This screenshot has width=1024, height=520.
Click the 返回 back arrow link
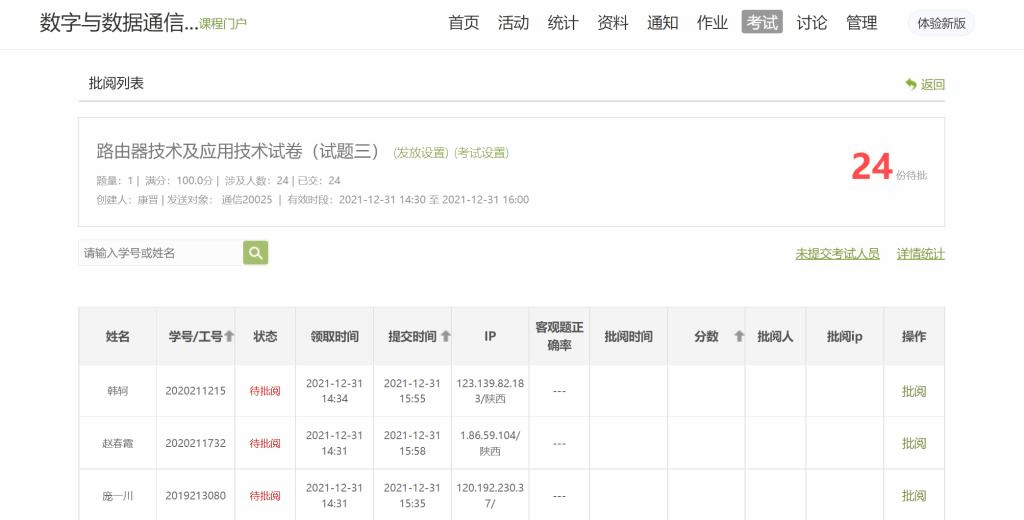click(x=925, y=85)
